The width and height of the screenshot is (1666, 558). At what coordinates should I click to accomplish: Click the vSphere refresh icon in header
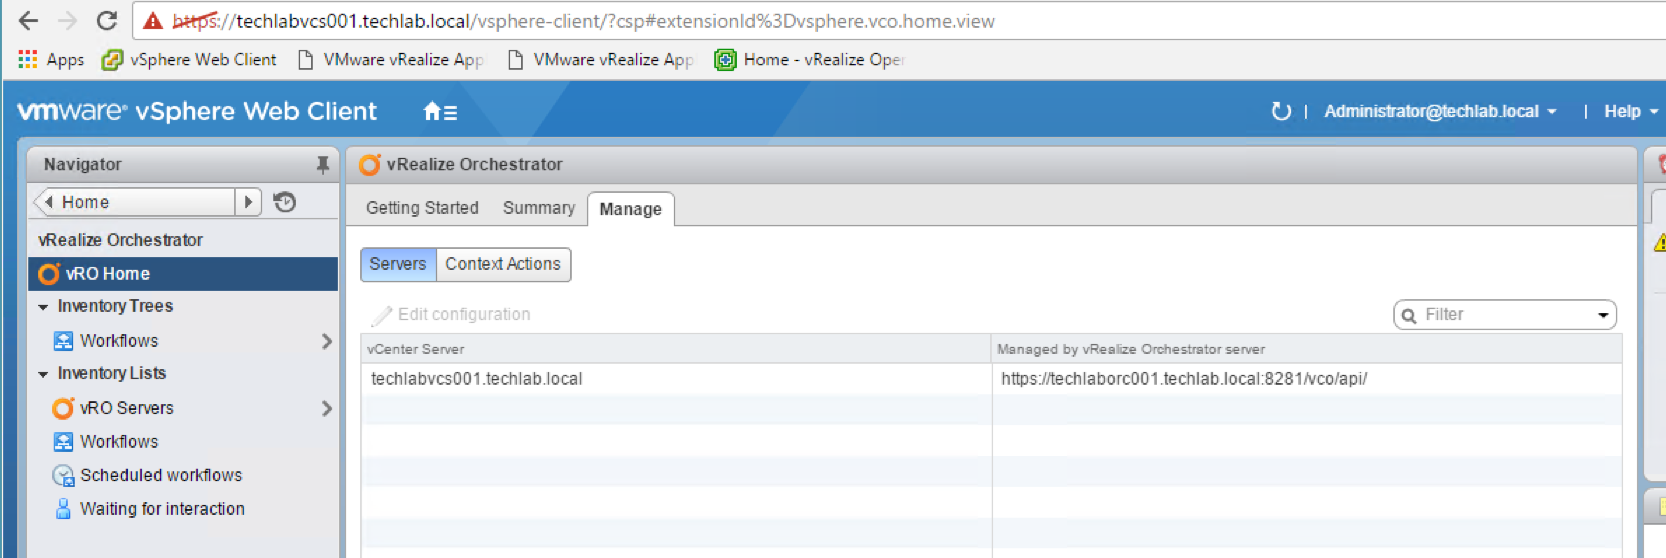coord(1280,111)
